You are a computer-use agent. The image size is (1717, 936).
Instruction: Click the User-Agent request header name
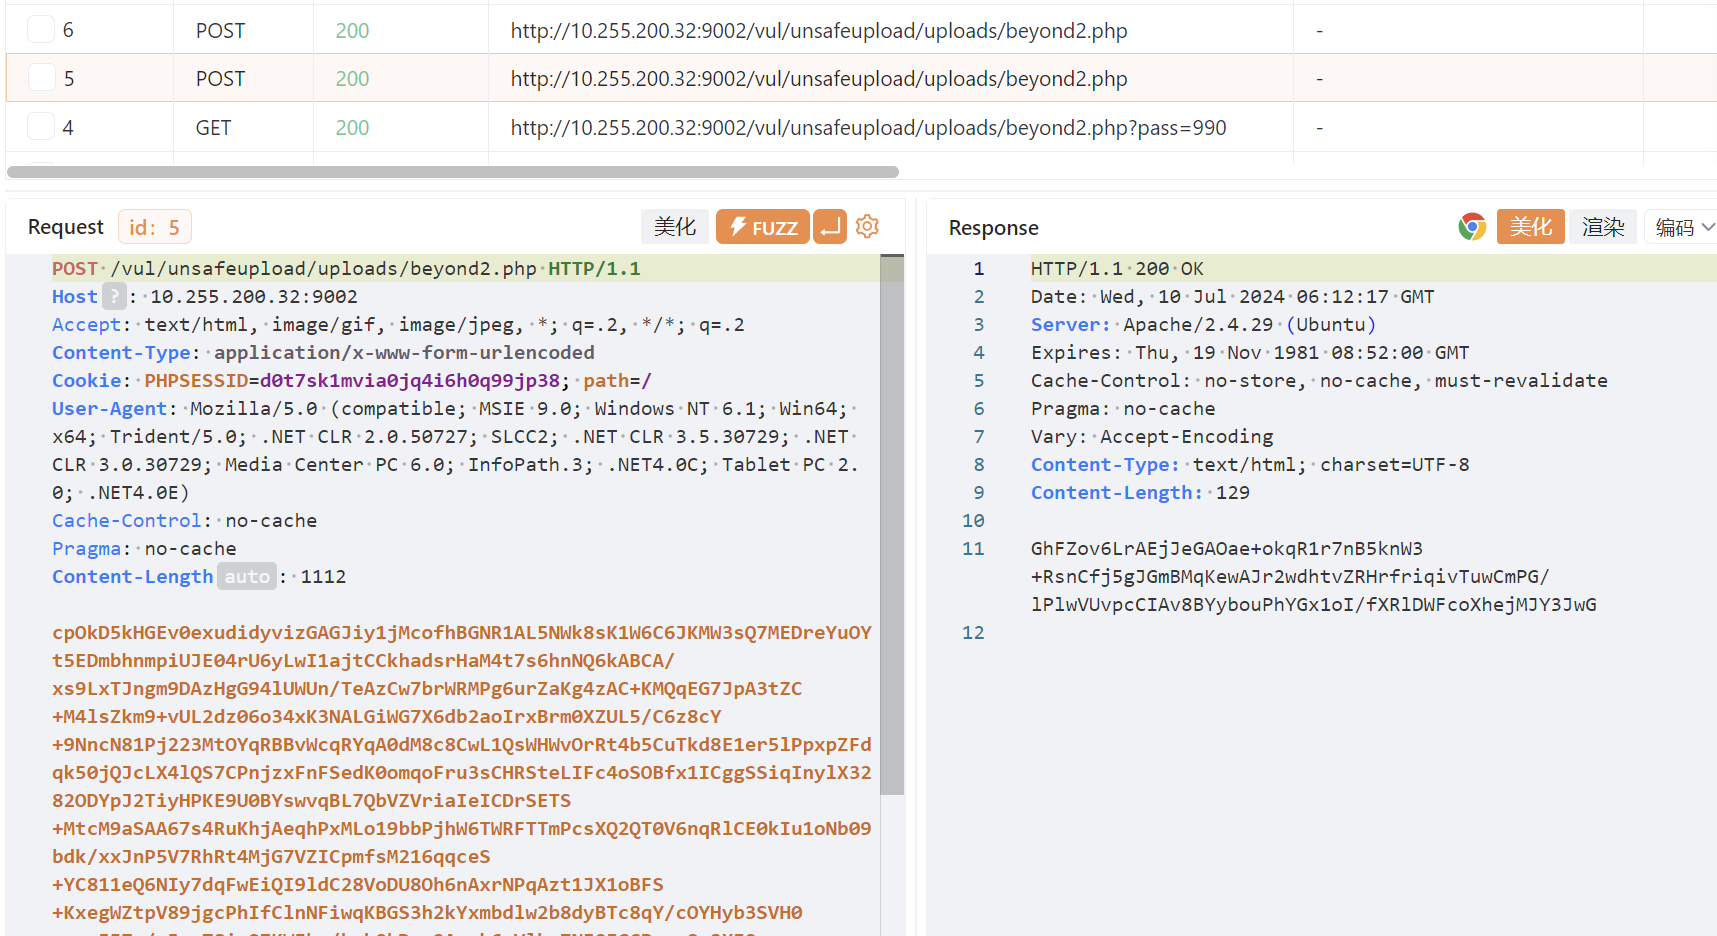[x=109, y=408]
